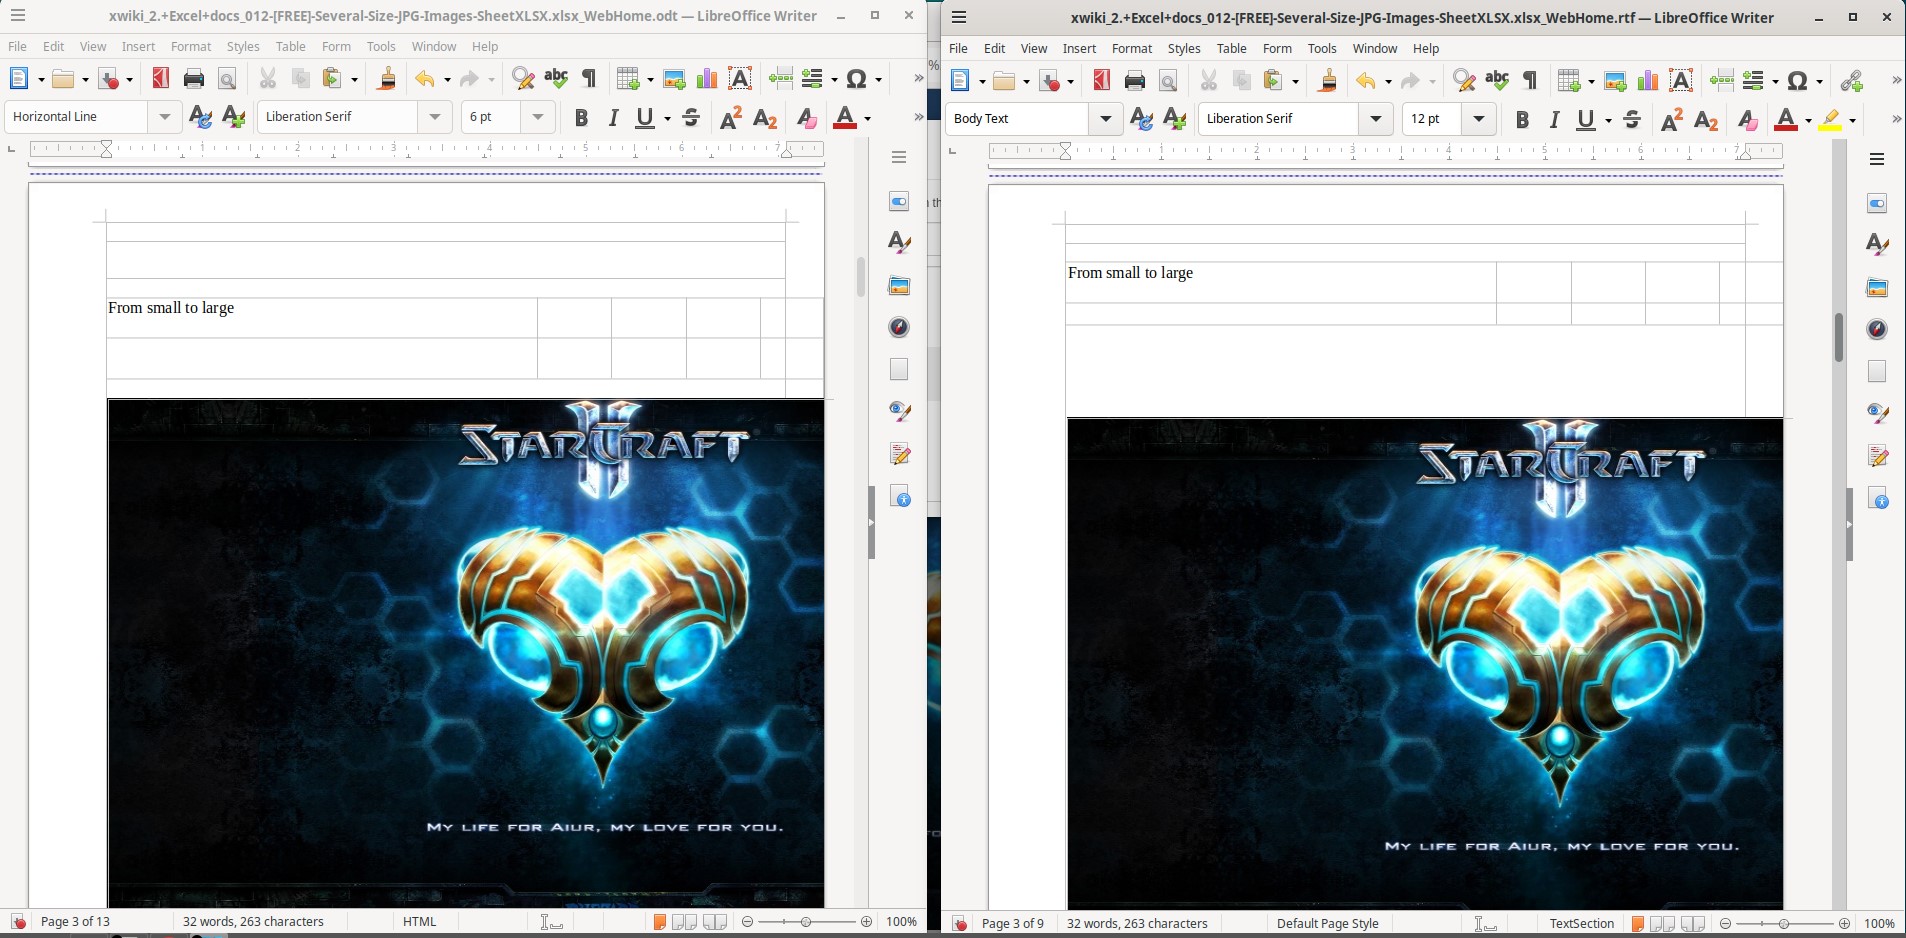Toggle Formatting Marks in left window
1906x938 pixels.
tap(589, 79)
